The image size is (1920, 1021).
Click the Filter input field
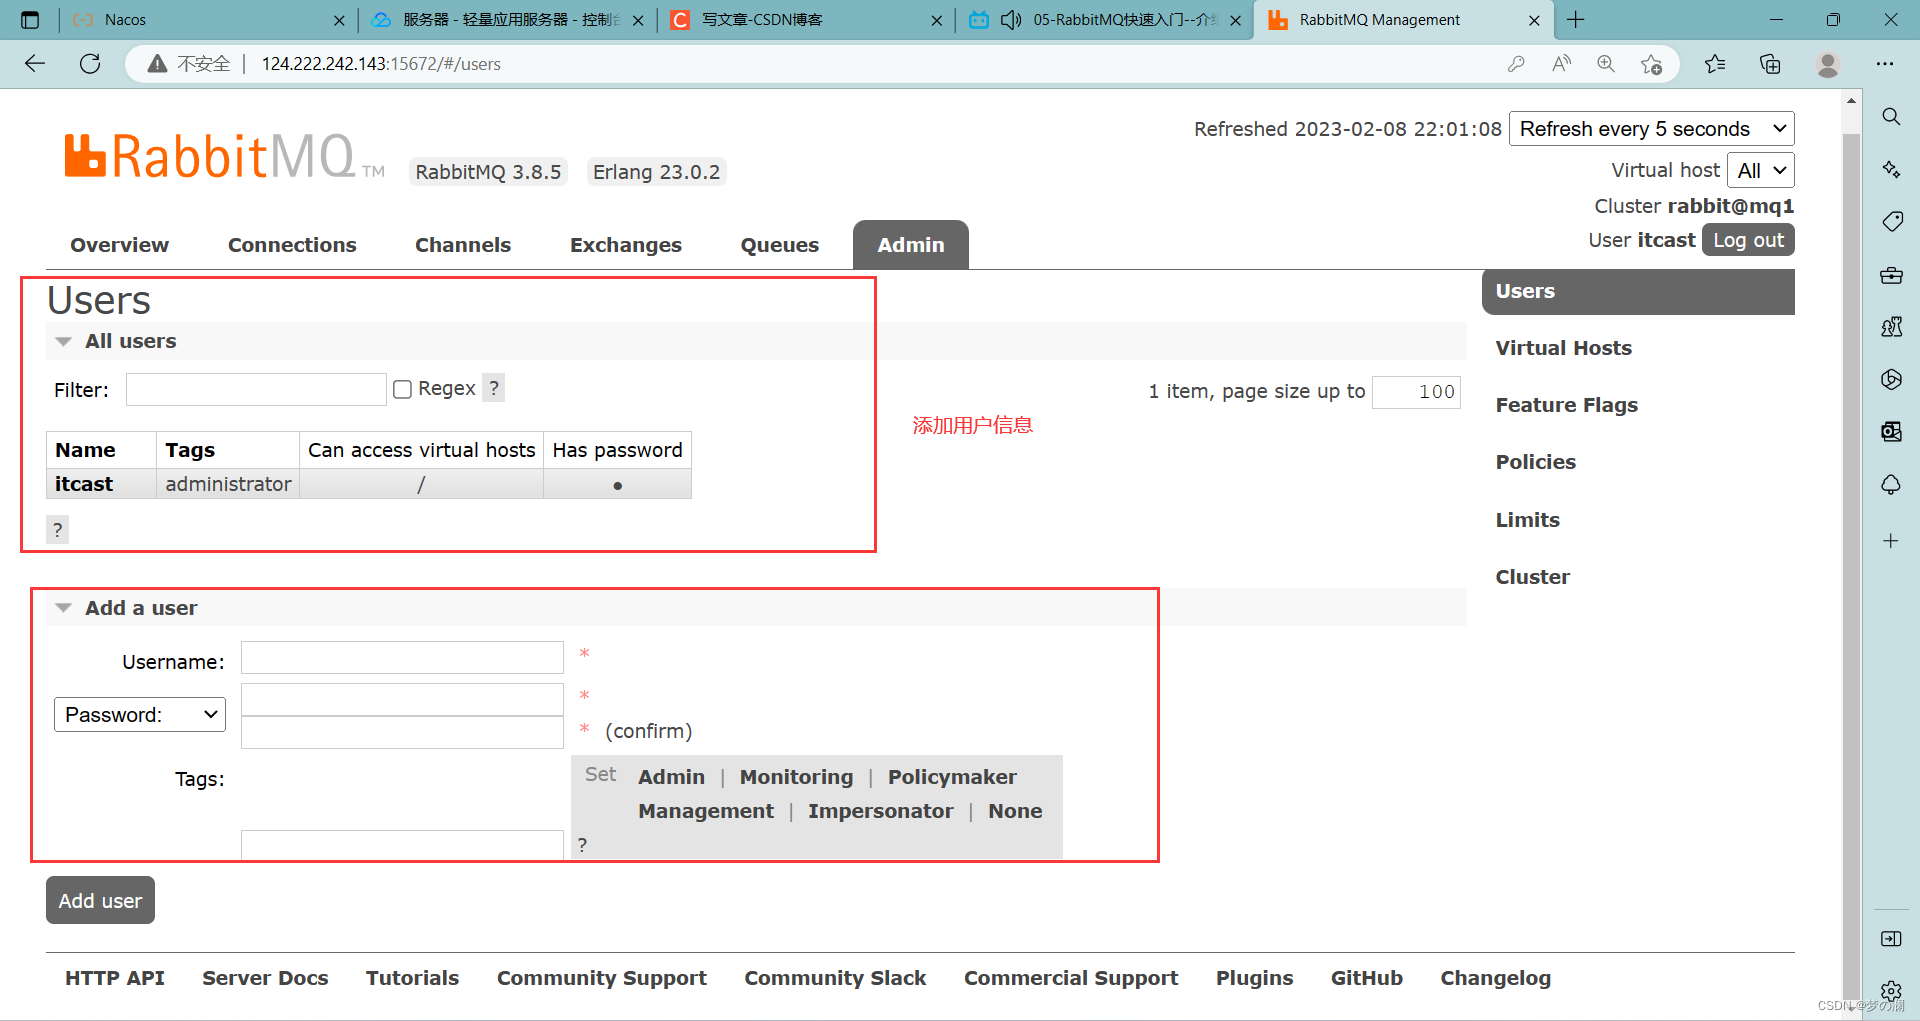tap(256, 389)
